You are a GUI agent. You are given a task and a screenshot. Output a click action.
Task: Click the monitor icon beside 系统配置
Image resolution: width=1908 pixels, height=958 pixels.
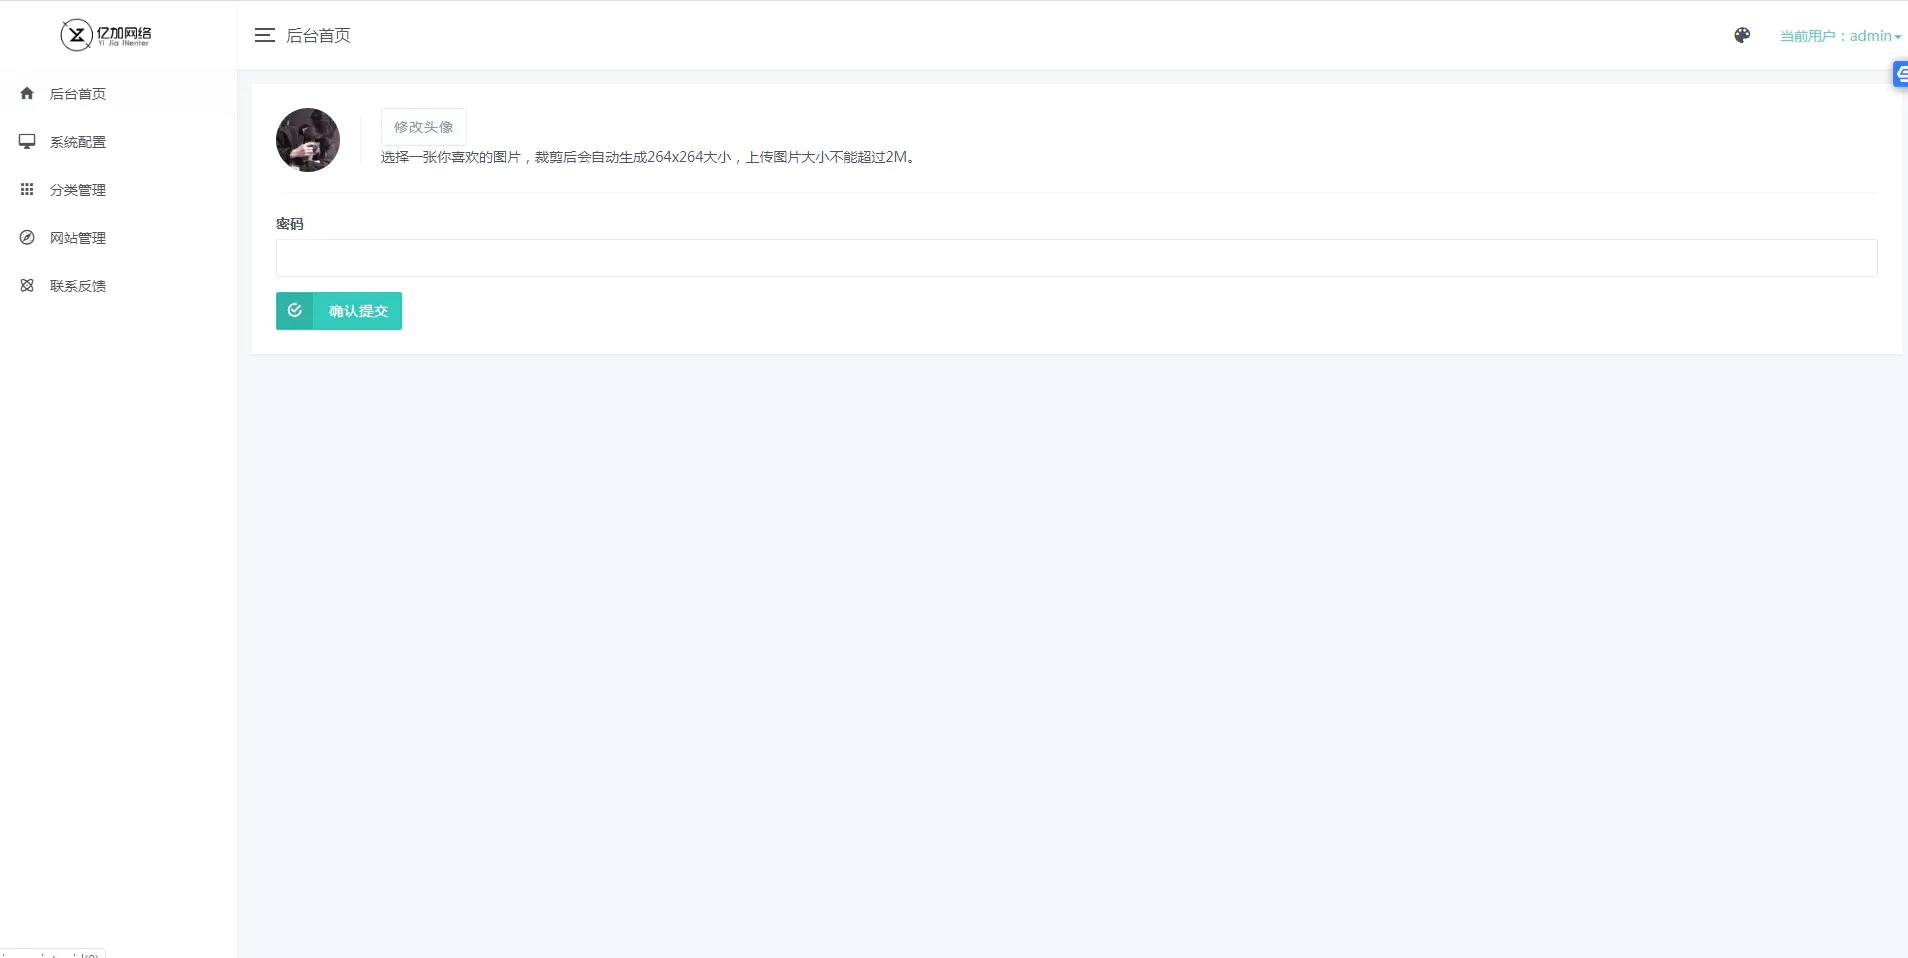point(27,141)
